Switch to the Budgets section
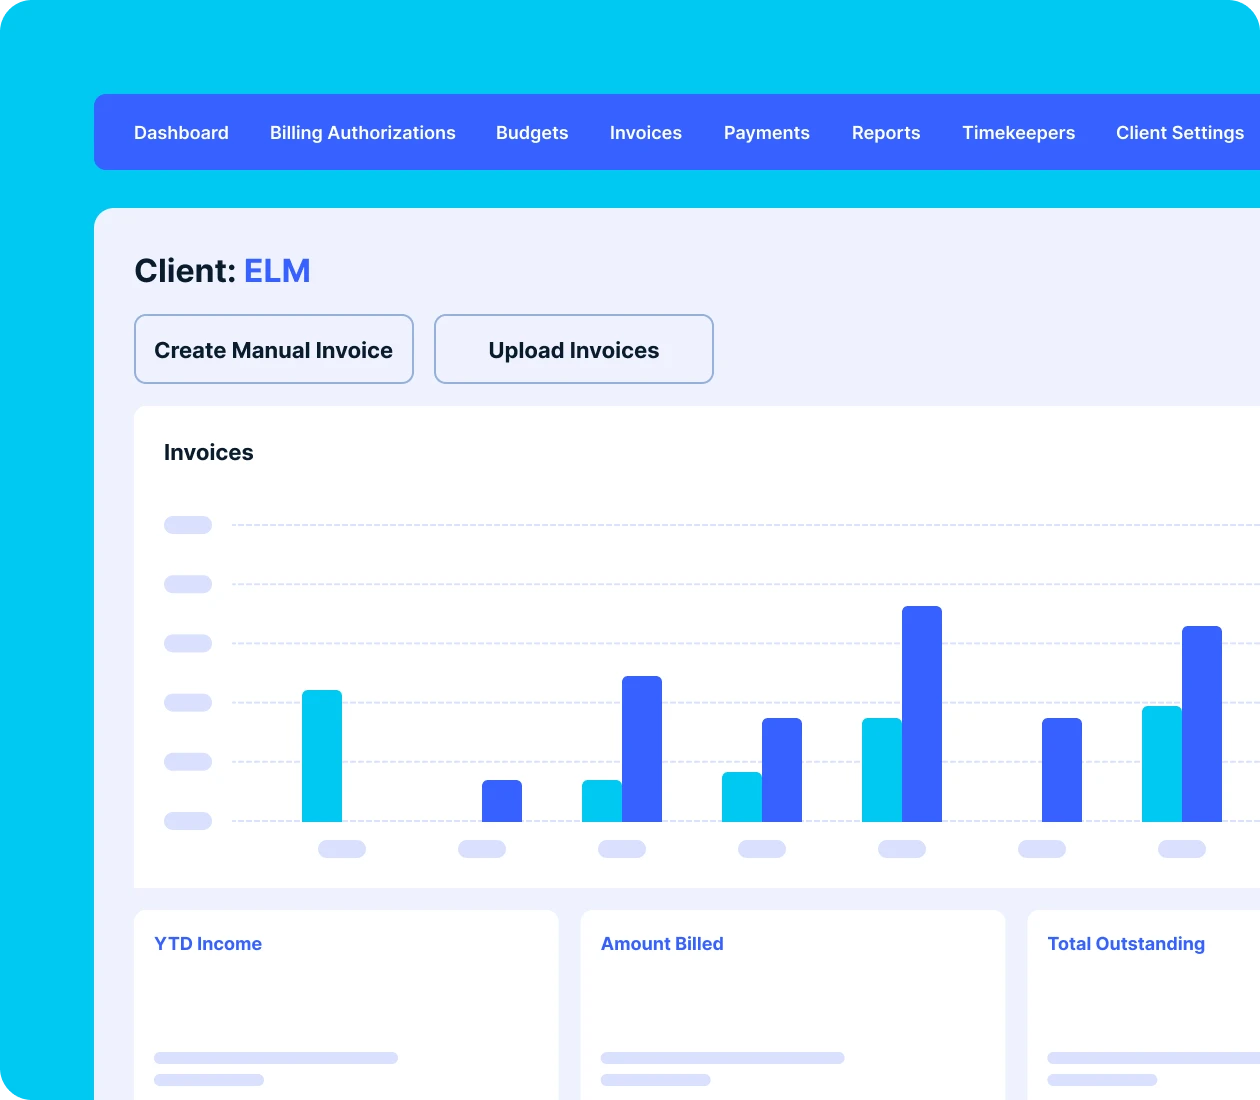 point(532,133)
